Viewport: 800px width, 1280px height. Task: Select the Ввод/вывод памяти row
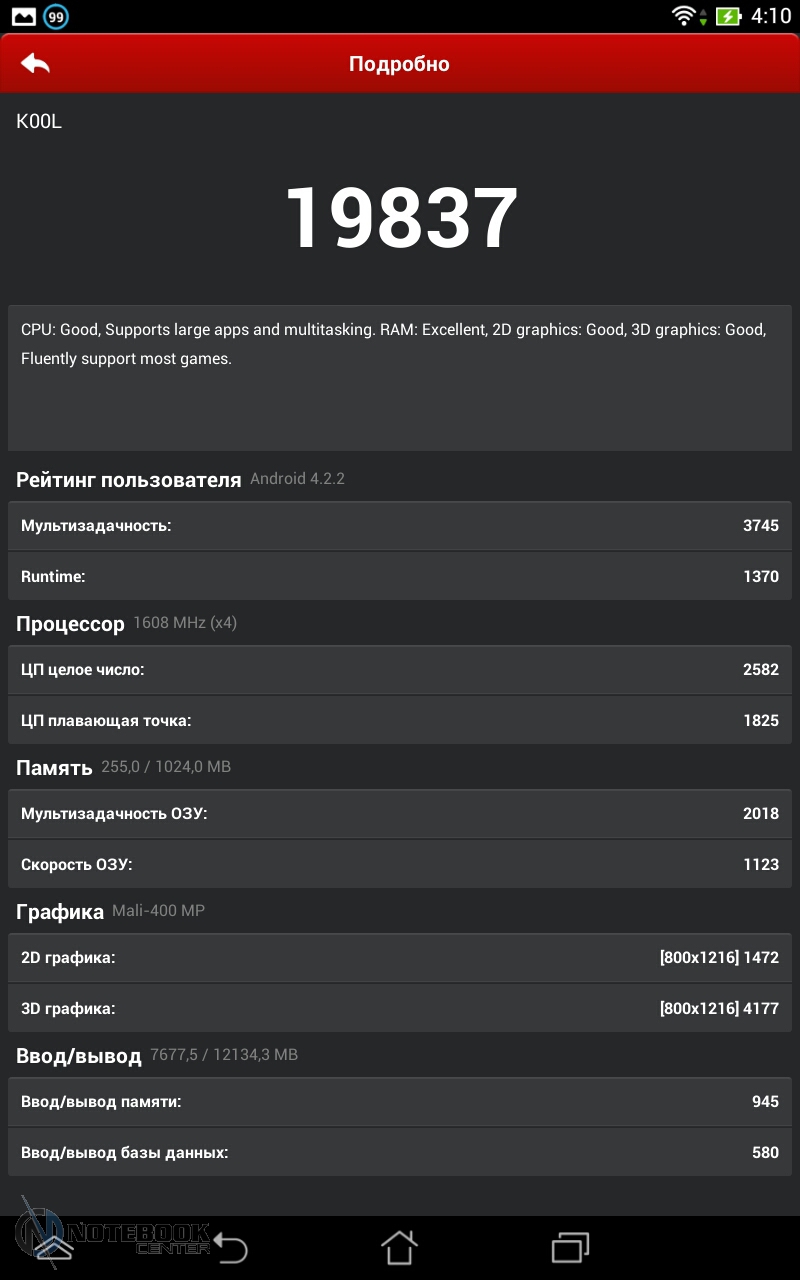point(400,1101)
